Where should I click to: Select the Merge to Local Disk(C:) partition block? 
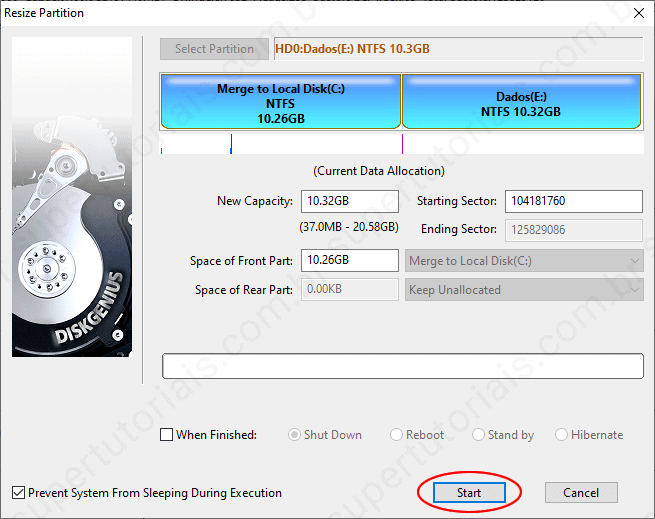(x=281, y=103)
